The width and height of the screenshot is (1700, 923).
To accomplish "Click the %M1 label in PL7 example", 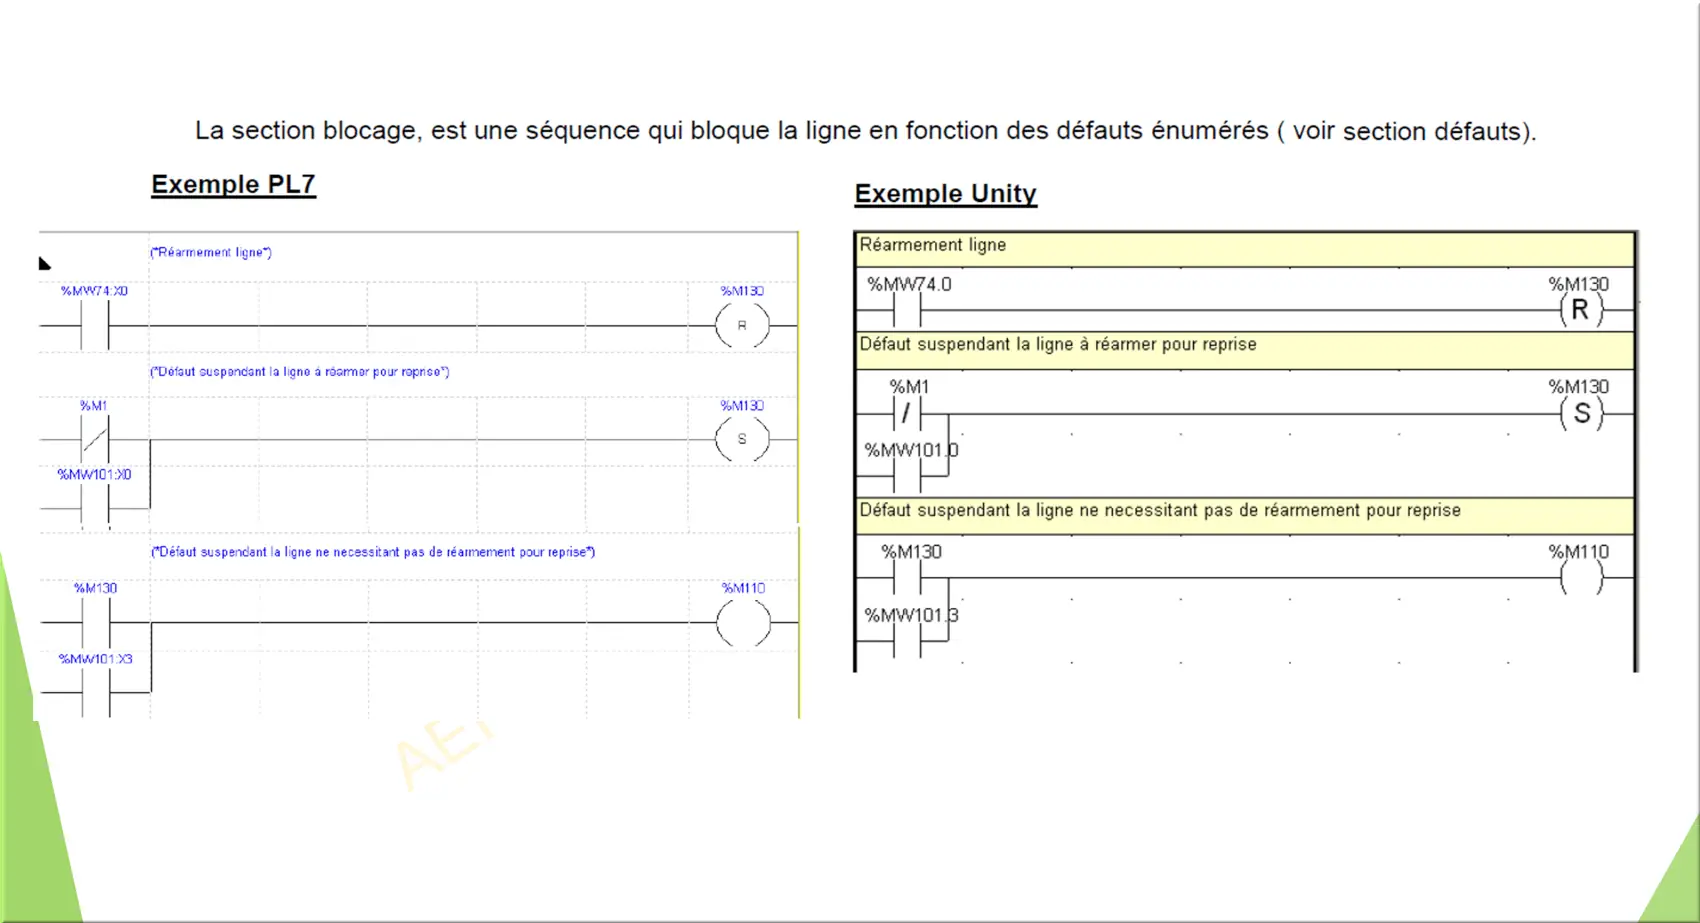I will 94,405.
